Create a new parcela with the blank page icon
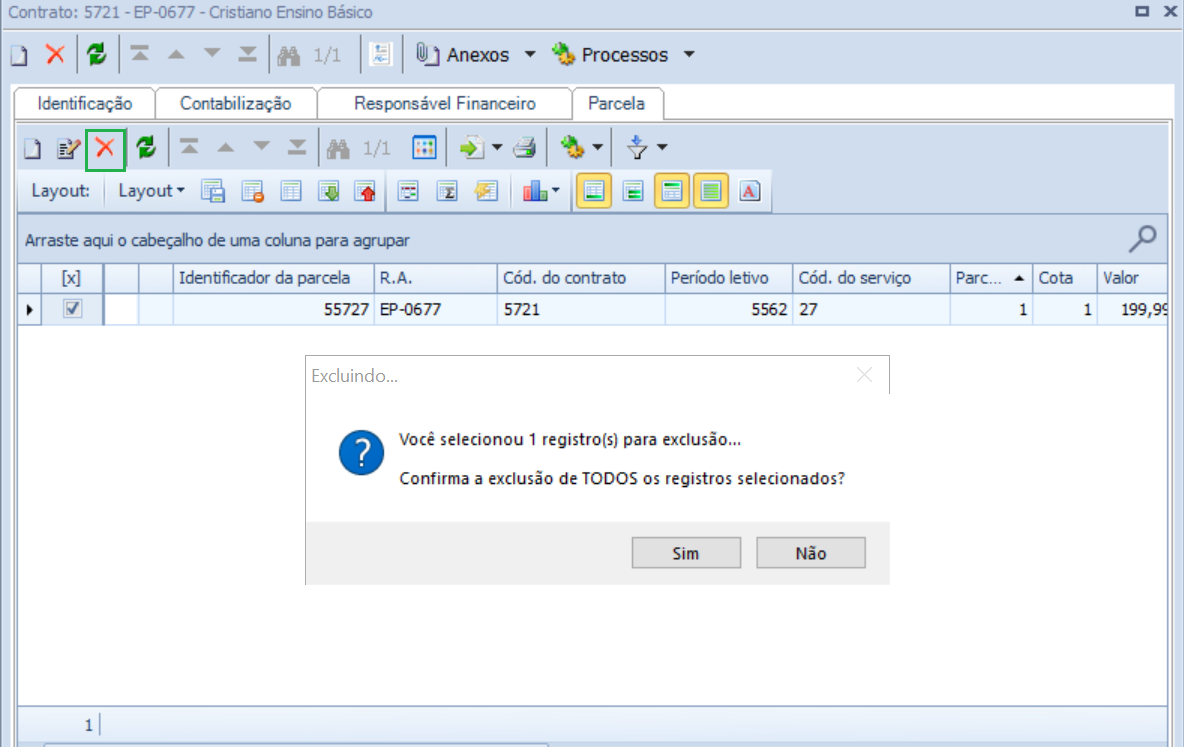 tap(32, 148)
